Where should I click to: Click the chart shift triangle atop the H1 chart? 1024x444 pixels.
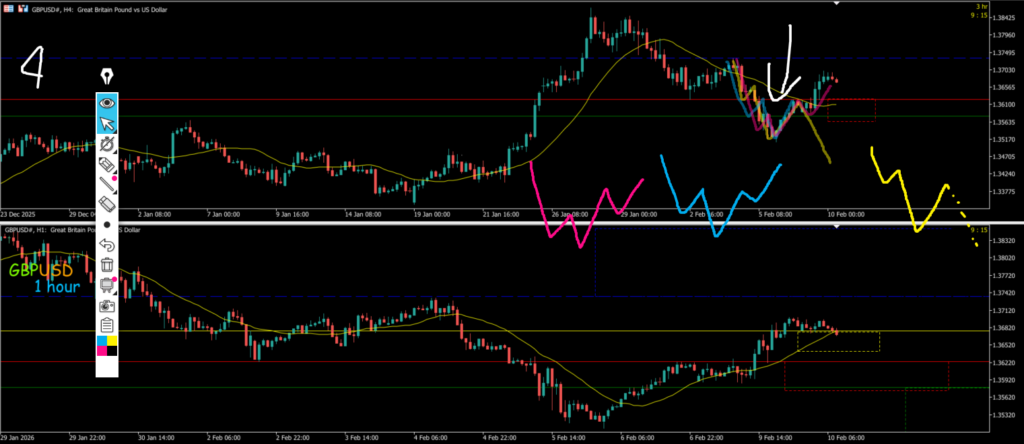pyautogui.click(x=837, y=227)
